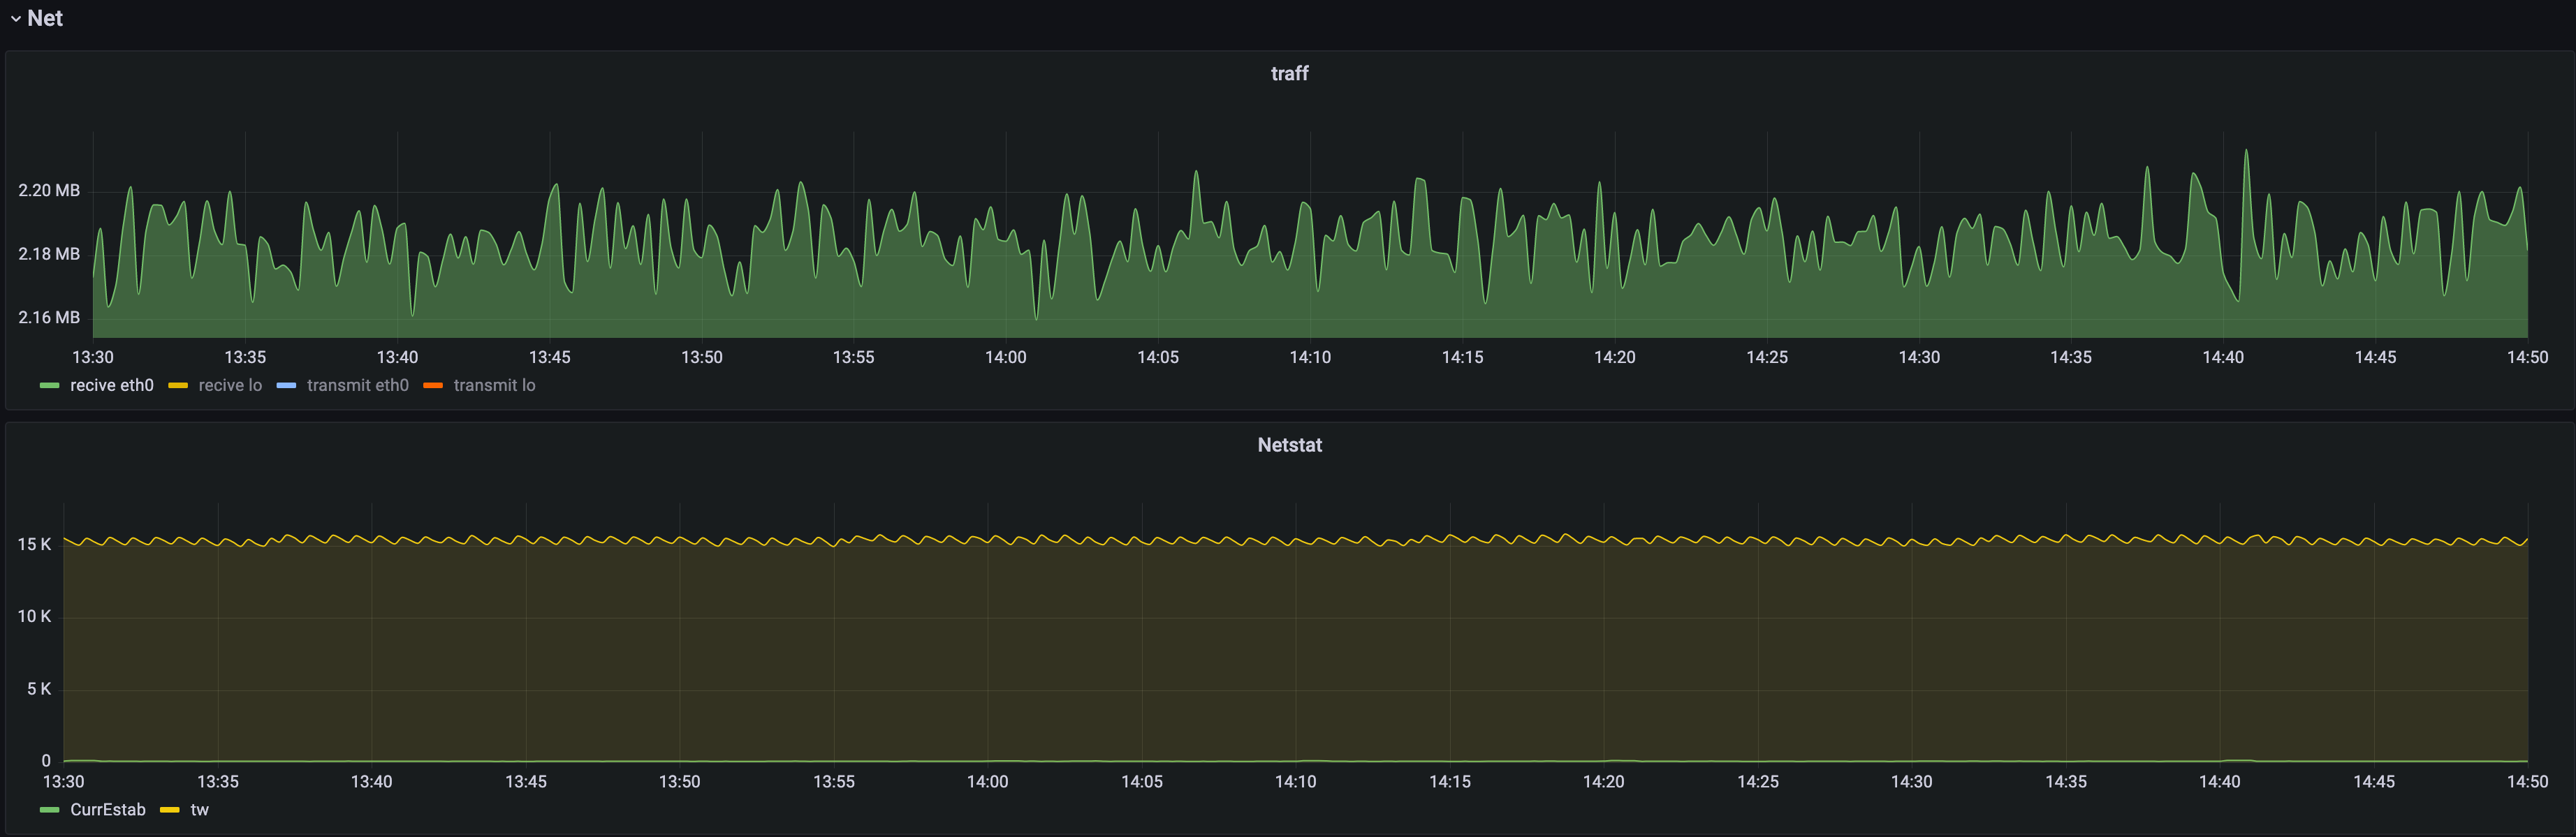
Task: Click the green CurrEstab color swatch
Action: point(50,810)
